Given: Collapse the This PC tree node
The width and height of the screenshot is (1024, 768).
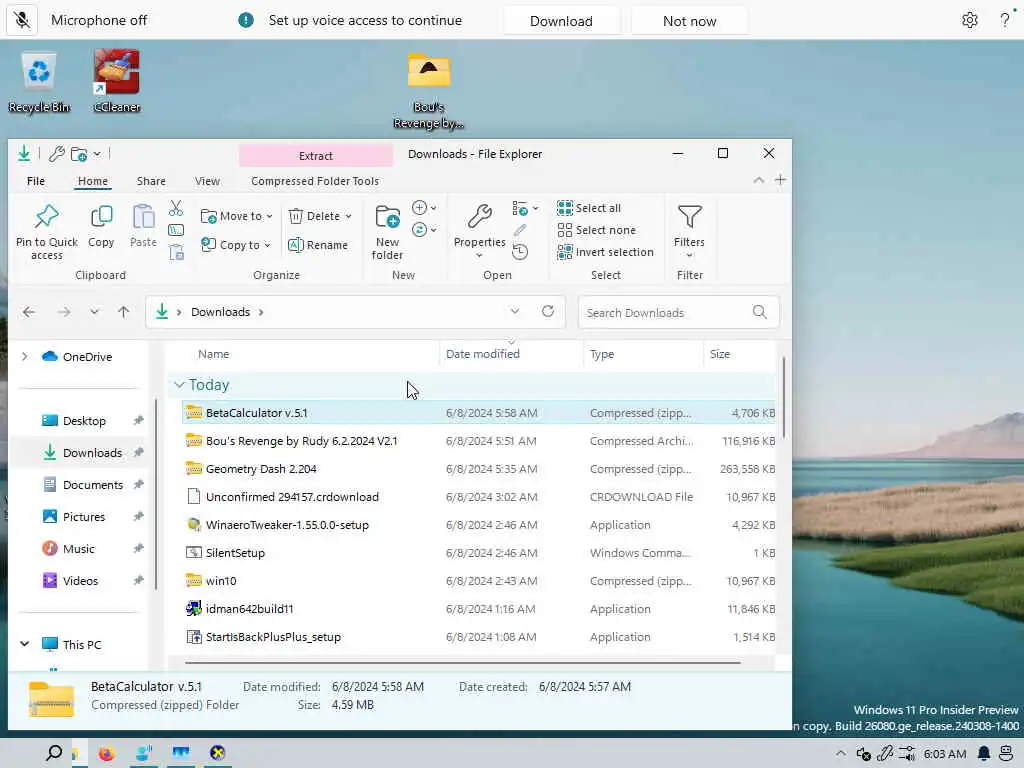Looking at the screenshot, I should (x=24, y=644).
